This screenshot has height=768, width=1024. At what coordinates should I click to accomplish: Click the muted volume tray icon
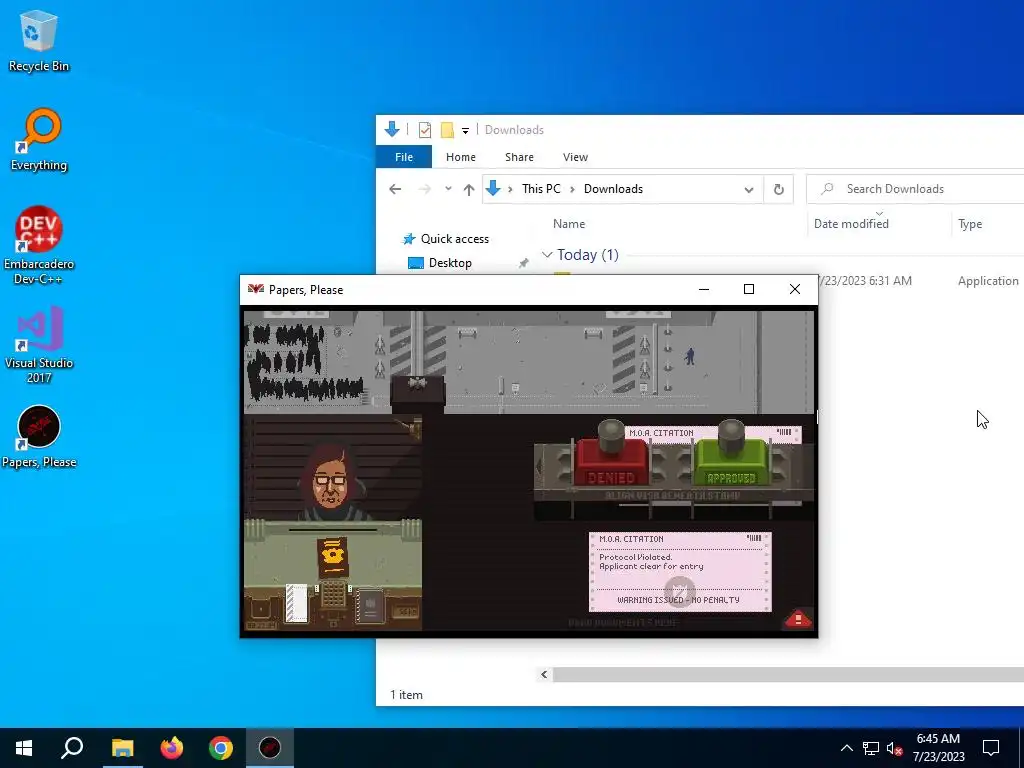[x=895, y=748]
